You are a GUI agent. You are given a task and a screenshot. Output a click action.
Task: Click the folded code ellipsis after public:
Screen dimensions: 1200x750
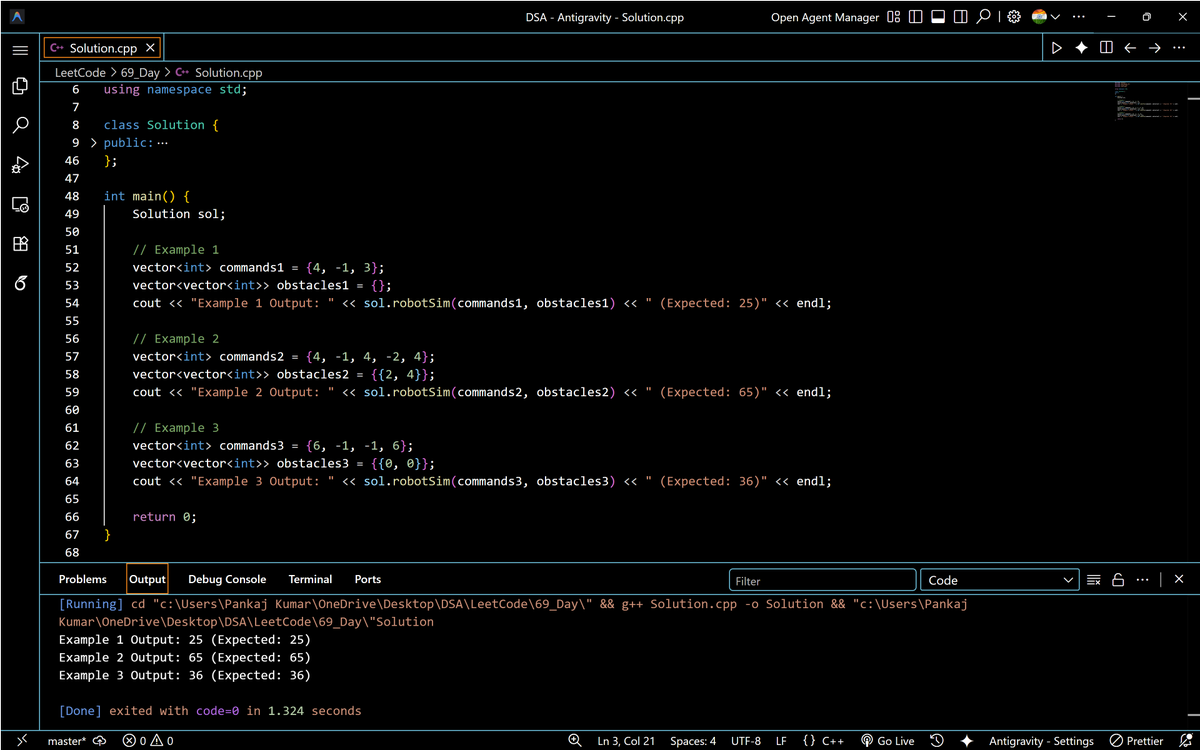pyautogui.click(x=163, y=143)
